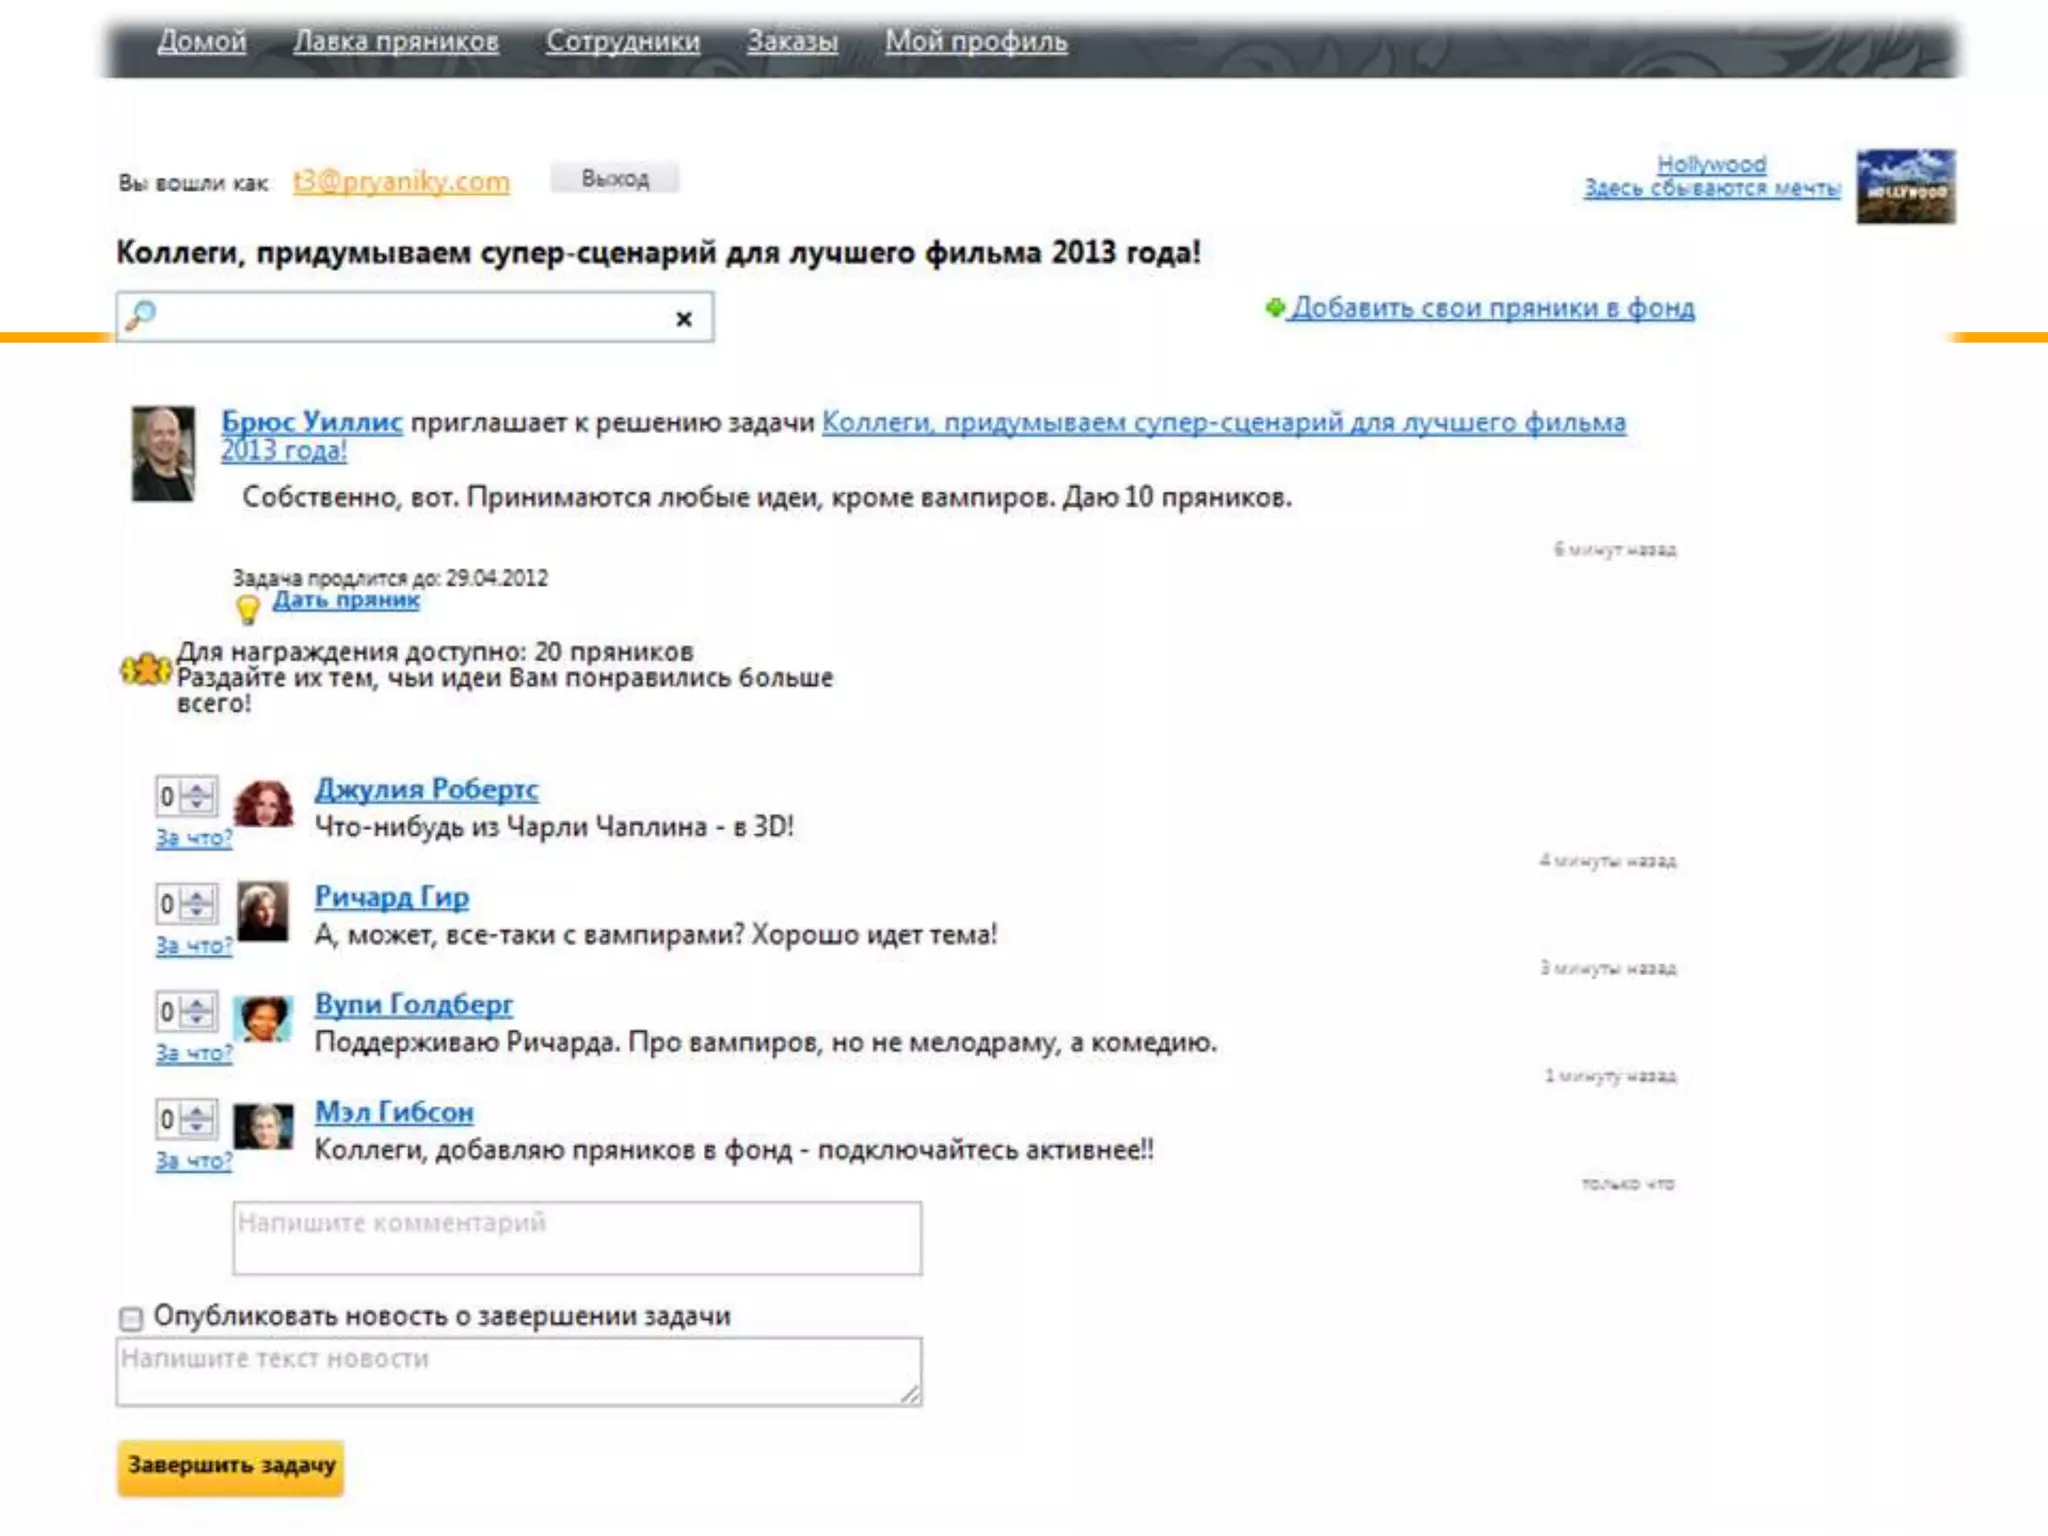Go to Мой профиль in navigation

(x=975, y=41)
